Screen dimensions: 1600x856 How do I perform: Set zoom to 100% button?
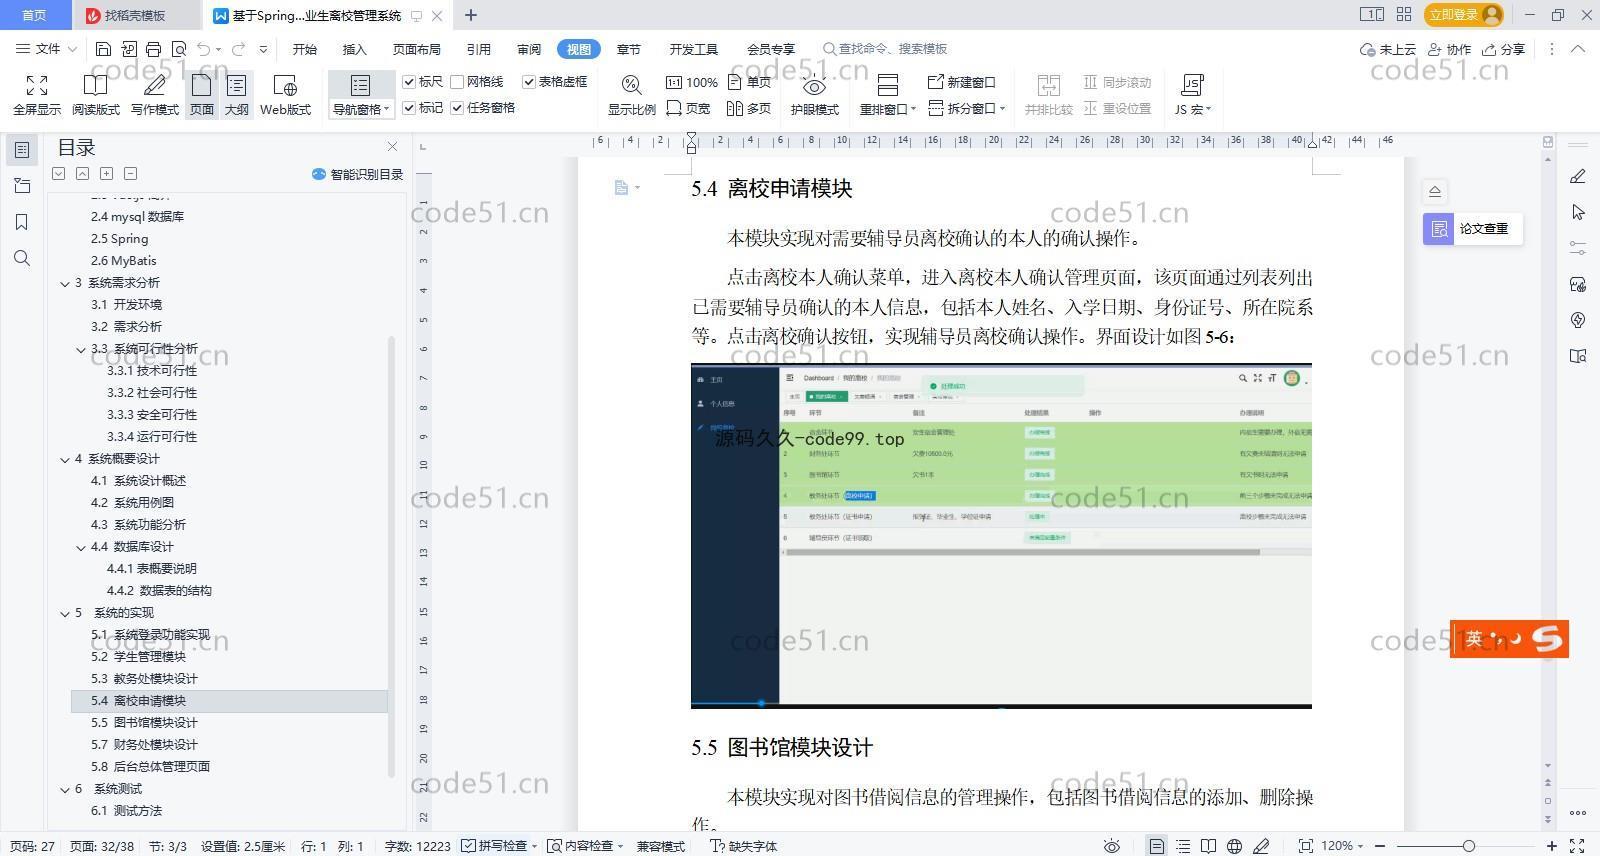[x=692, y=82]
